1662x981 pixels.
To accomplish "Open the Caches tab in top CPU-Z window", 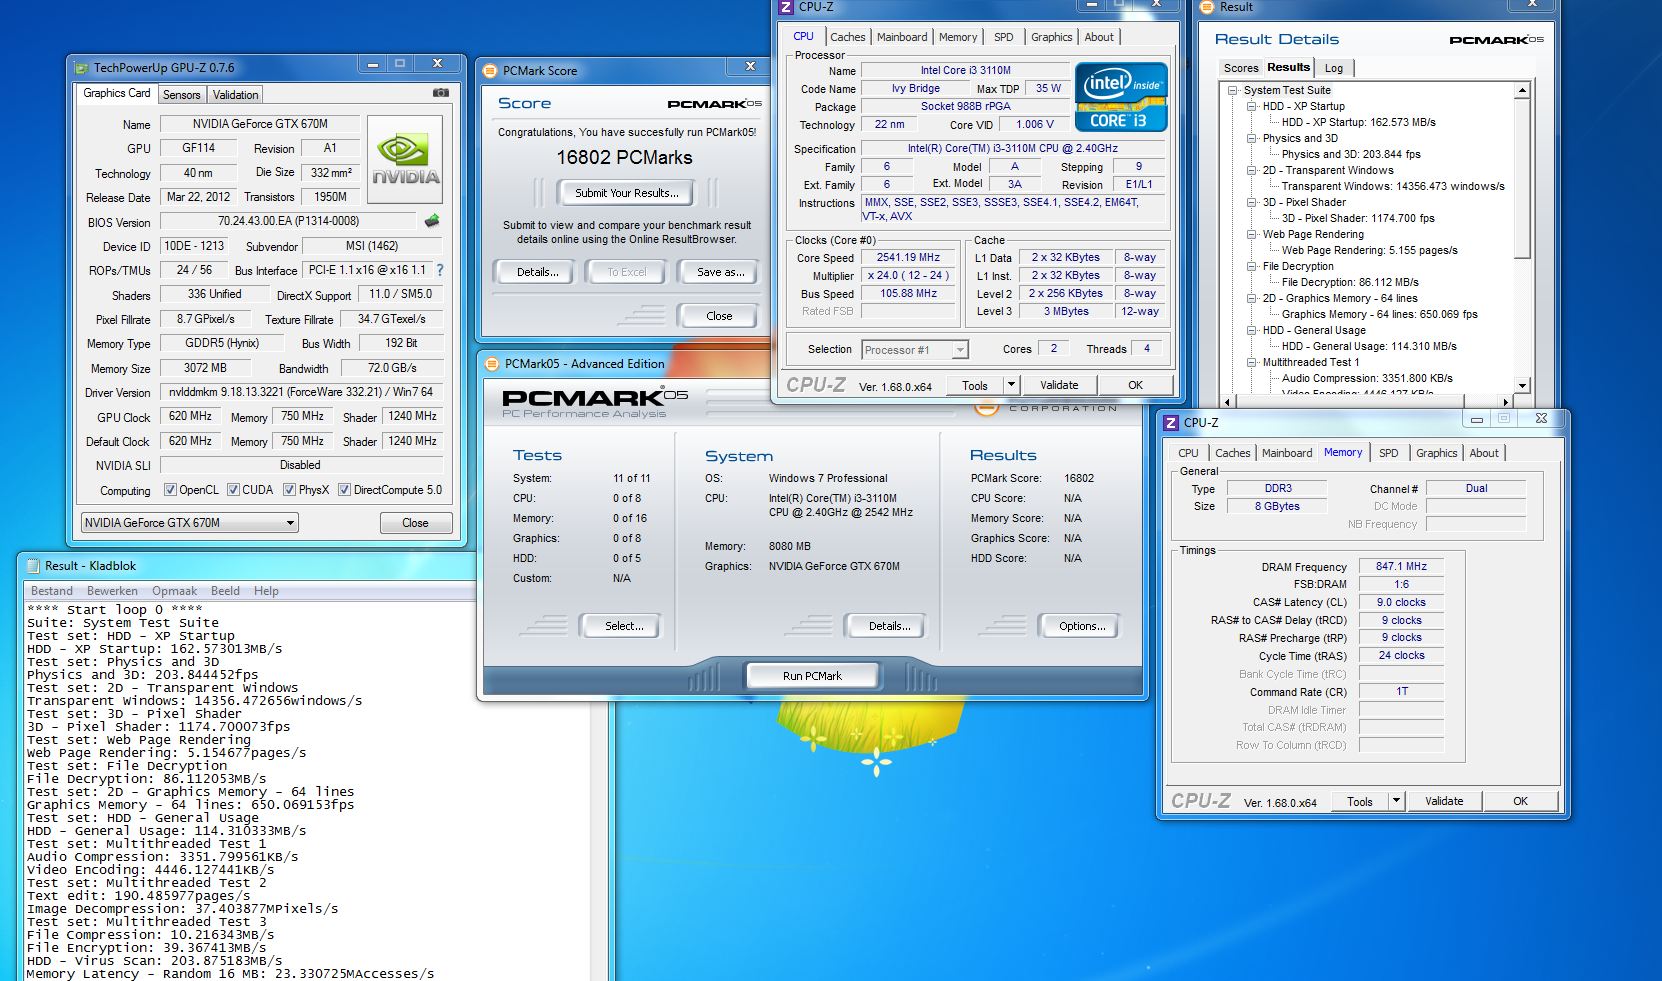I will (848, 37).
